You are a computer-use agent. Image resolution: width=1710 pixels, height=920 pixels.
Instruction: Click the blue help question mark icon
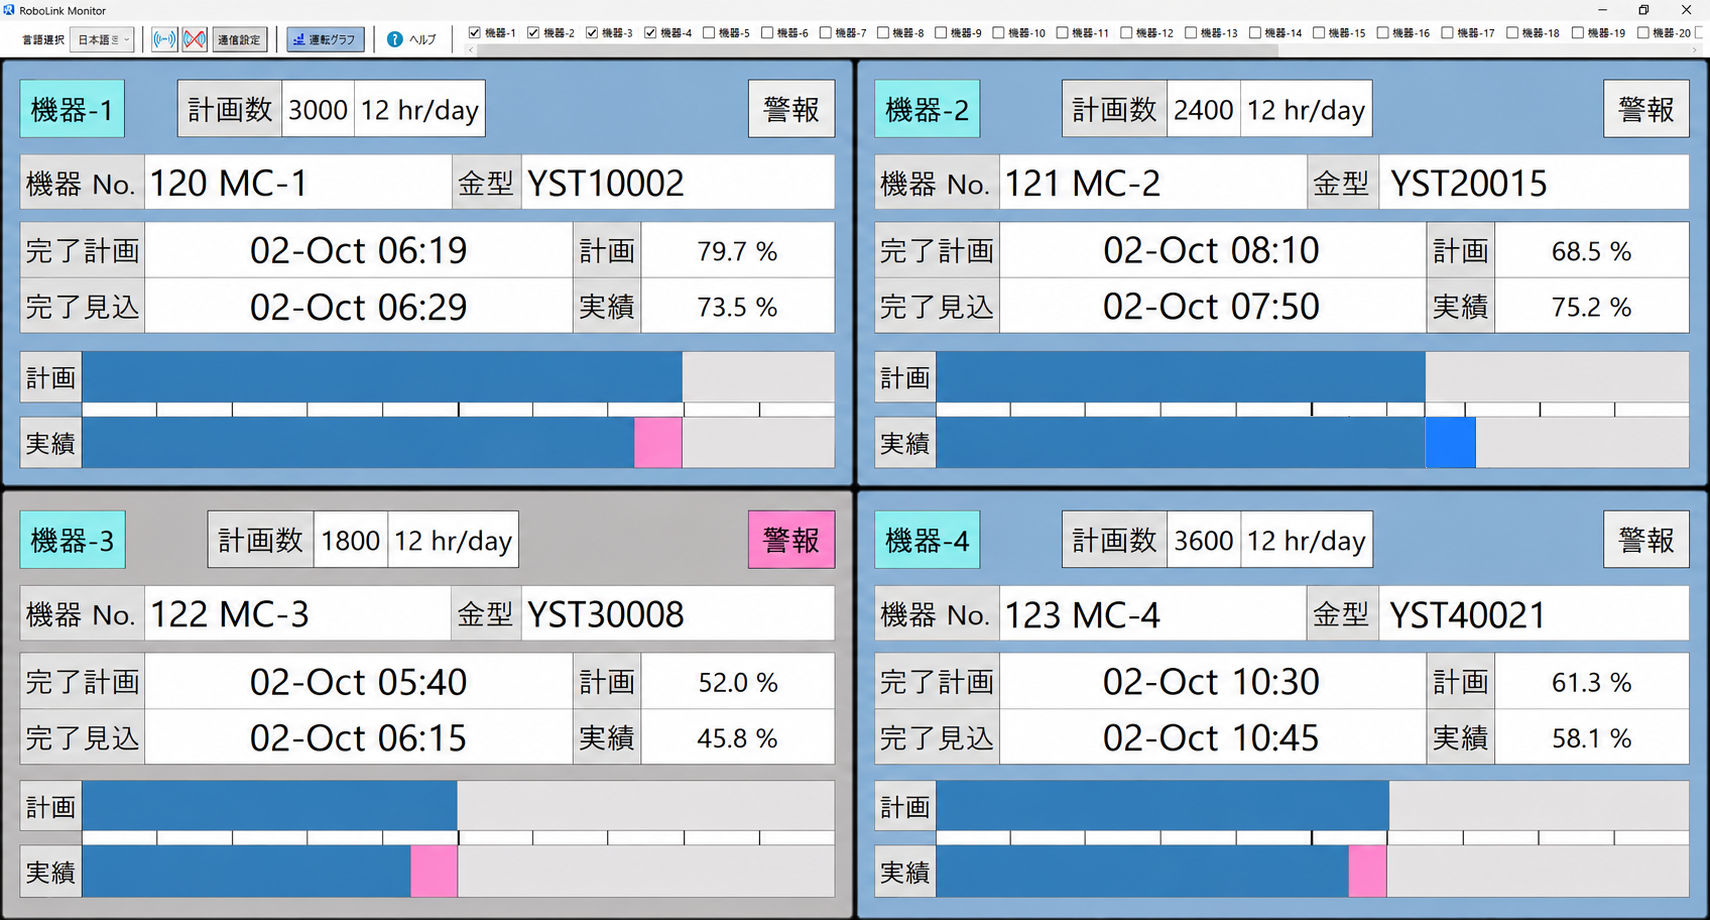click(394, 39)
